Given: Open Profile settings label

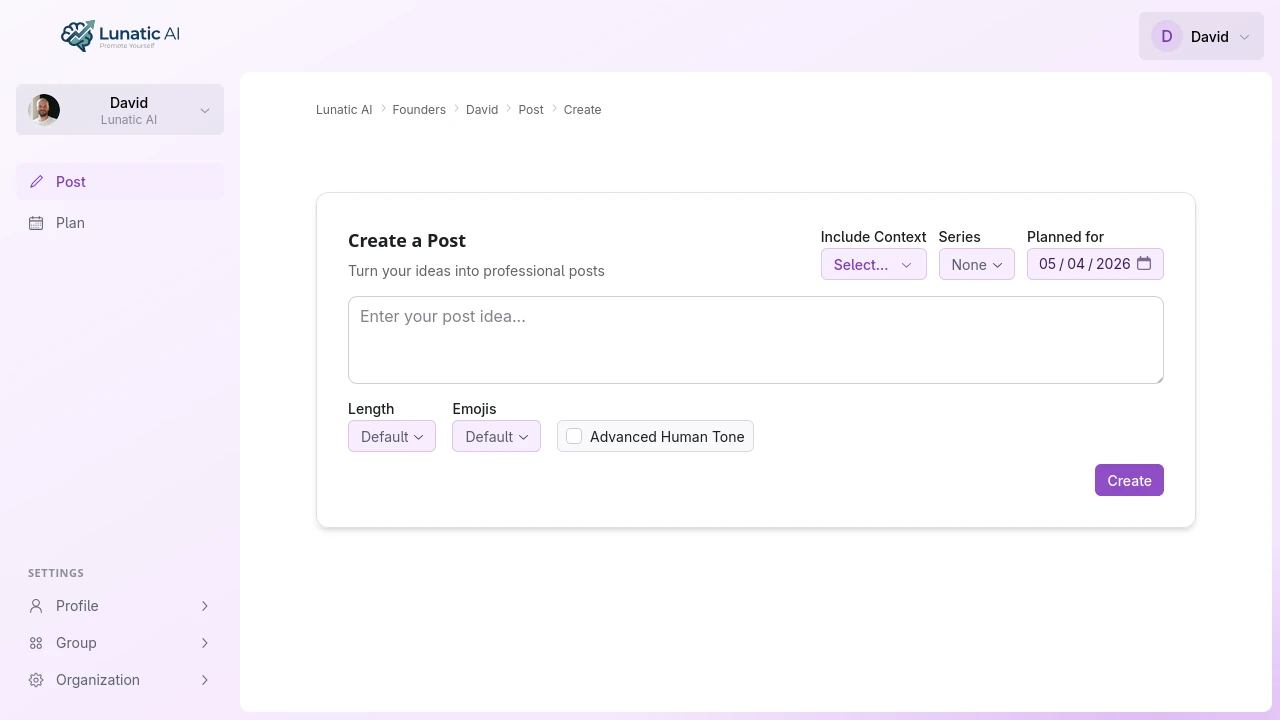Looking at the screenshot, I should 77,606.
